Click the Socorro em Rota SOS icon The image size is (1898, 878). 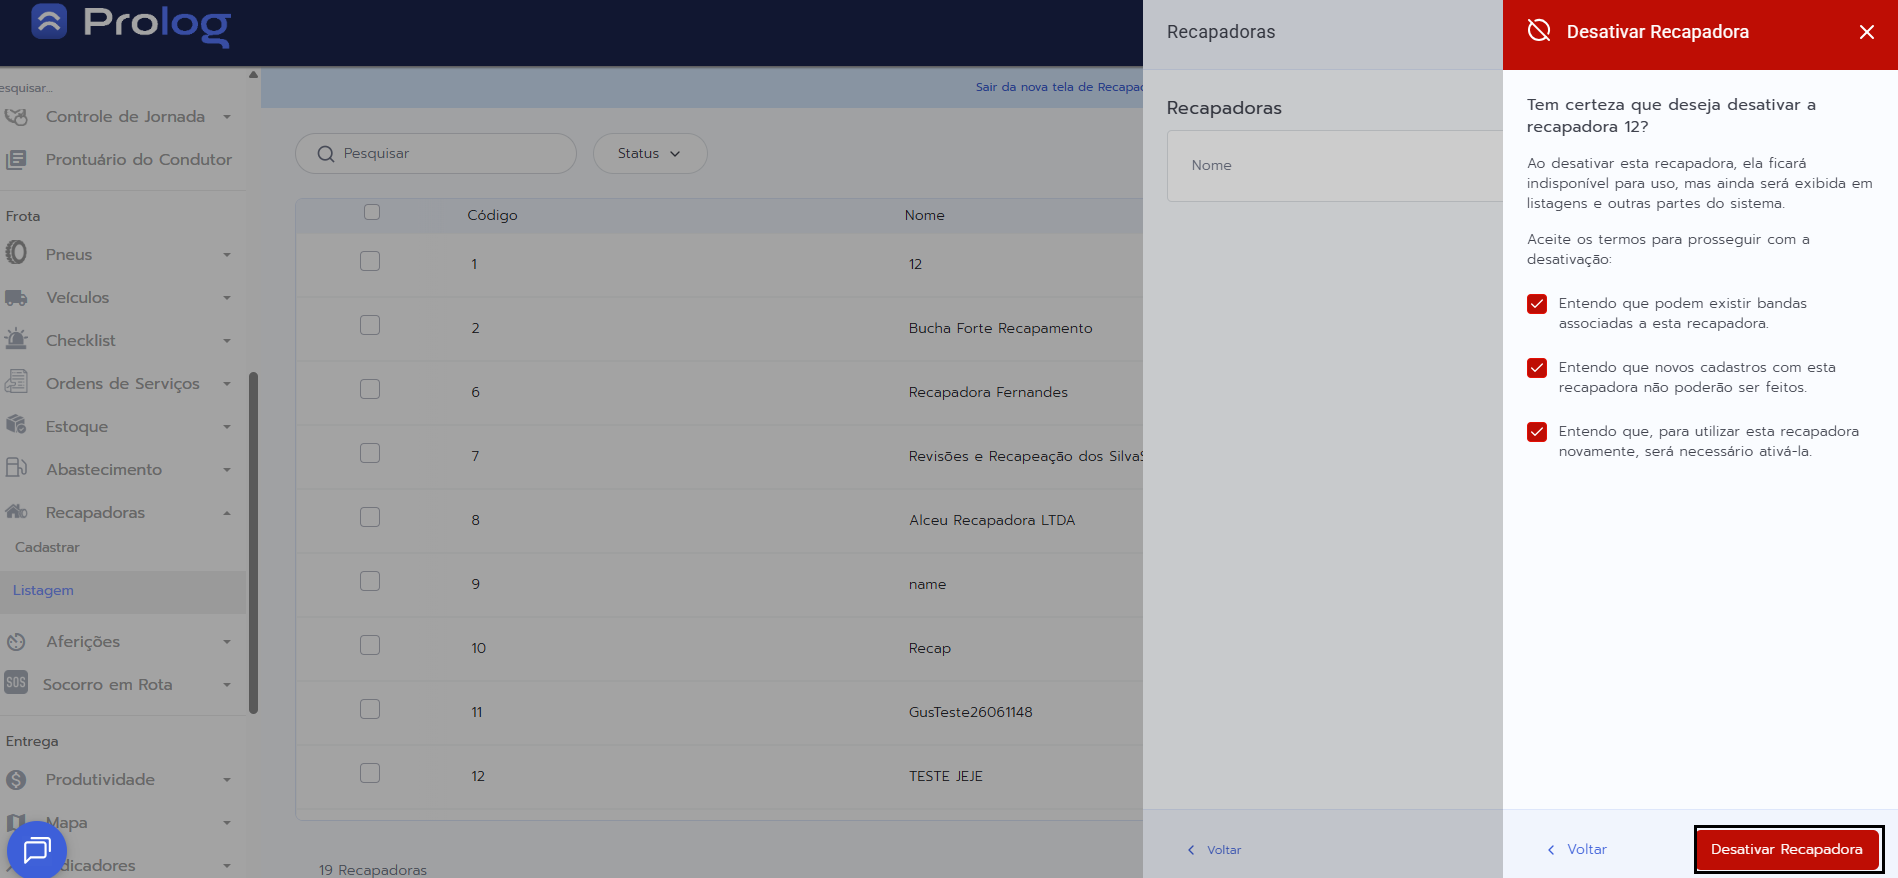[x=16, y=684]
